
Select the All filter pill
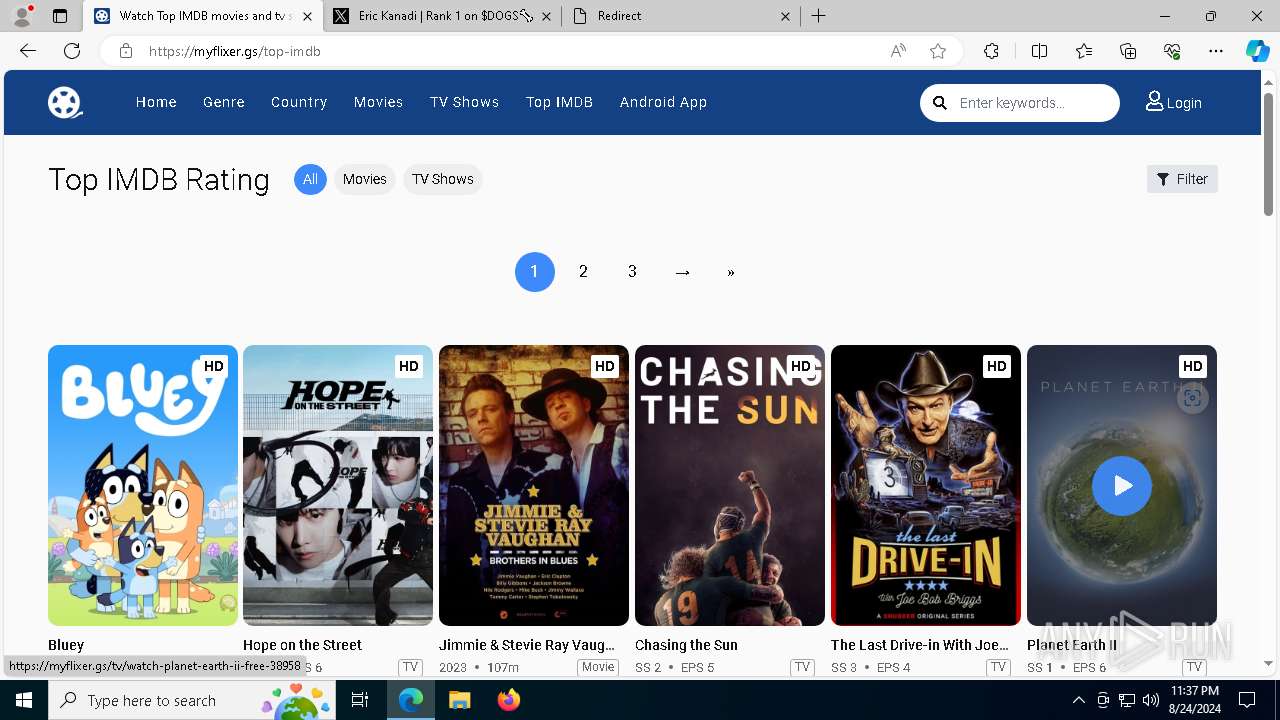(310, 179)
